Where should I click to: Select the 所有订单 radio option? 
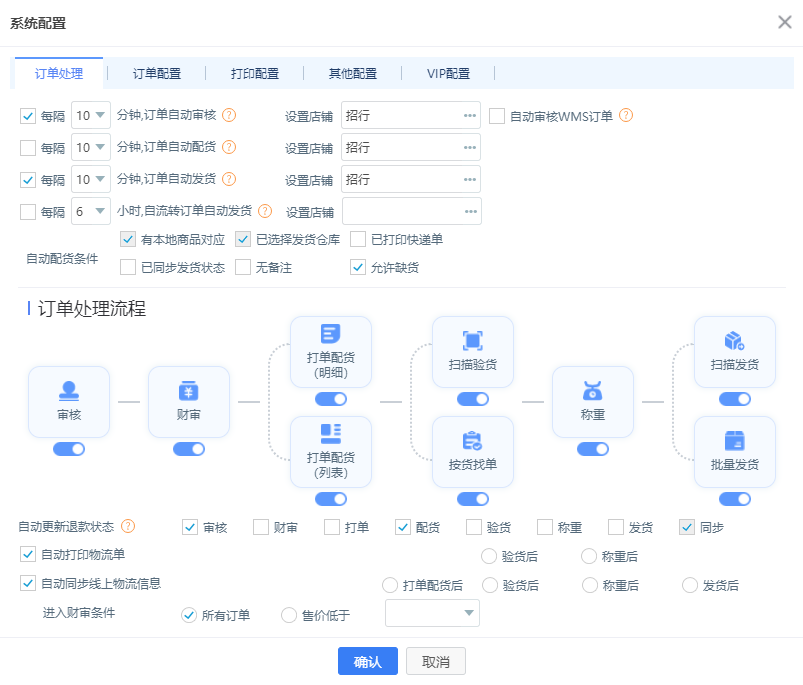[x=189, y=615]
